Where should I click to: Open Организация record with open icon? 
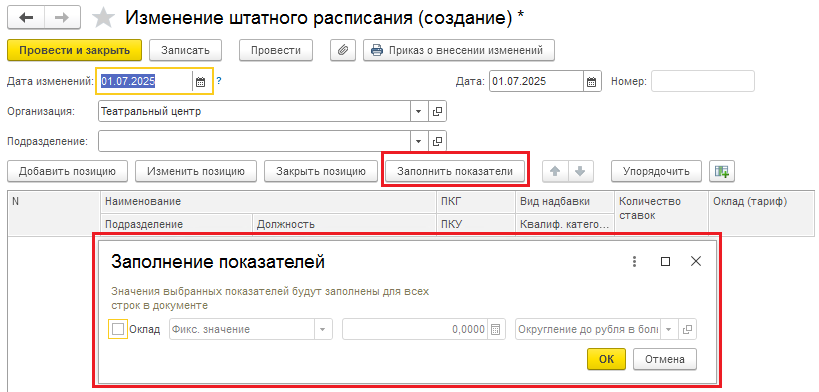438,111
